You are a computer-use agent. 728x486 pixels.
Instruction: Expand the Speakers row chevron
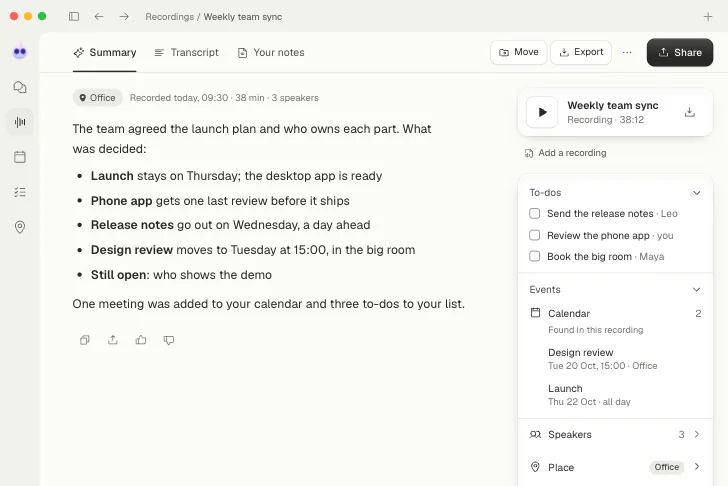(697, 434)
